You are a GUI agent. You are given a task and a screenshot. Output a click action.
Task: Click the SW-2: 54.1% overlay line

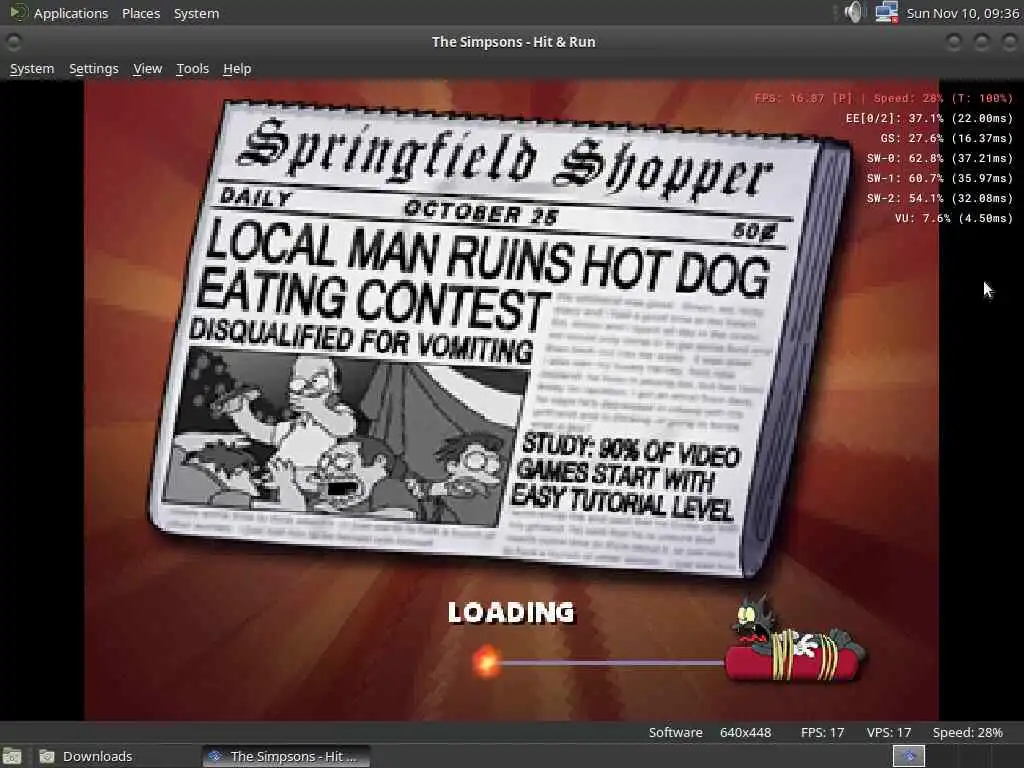[x=940, y=198]
